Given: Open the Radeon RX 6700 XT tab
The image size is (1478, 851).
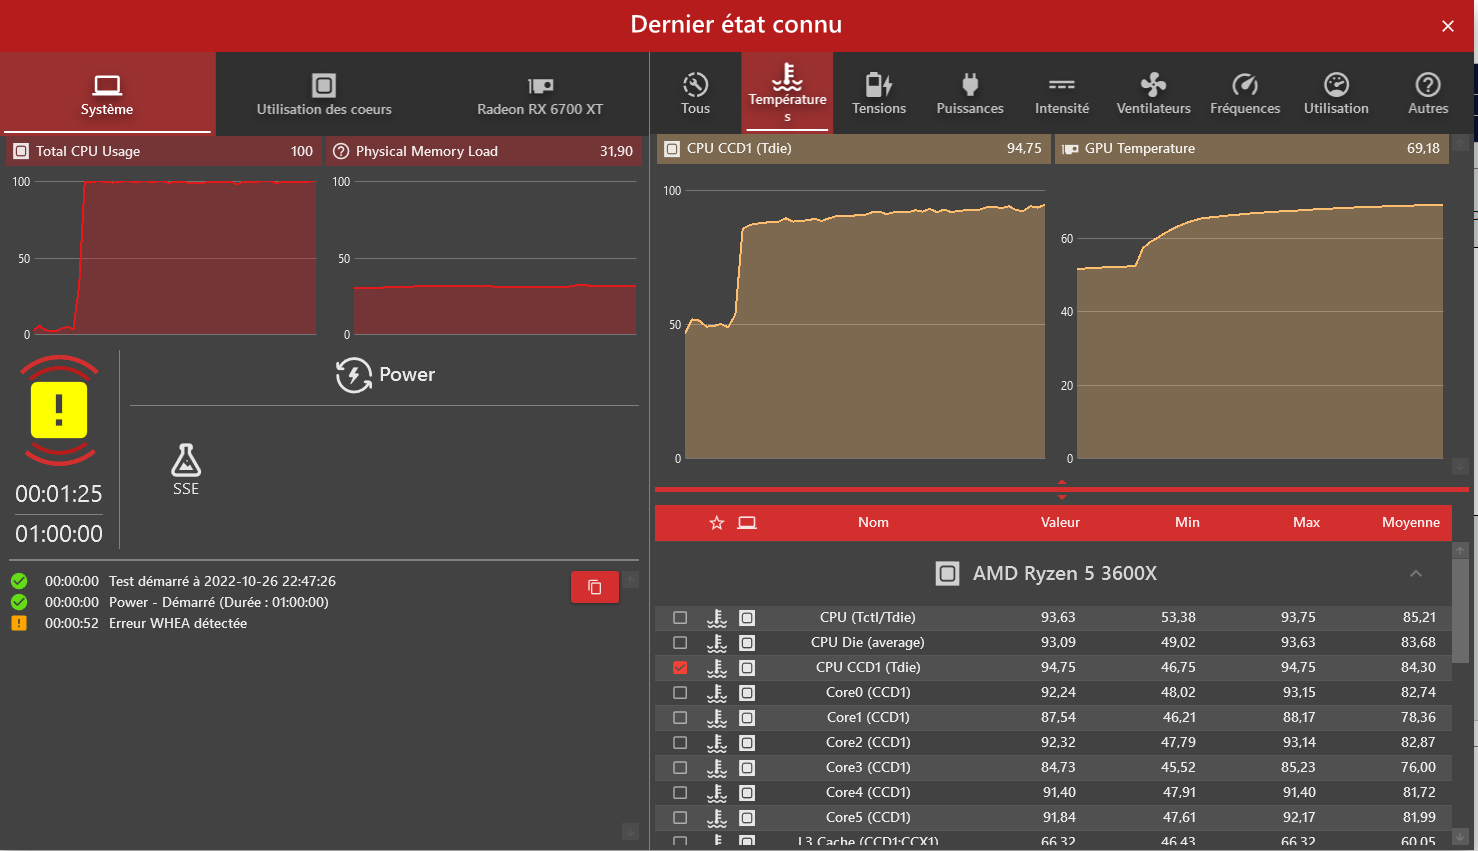Looking at the screenshot, I should tap(540, 93).
